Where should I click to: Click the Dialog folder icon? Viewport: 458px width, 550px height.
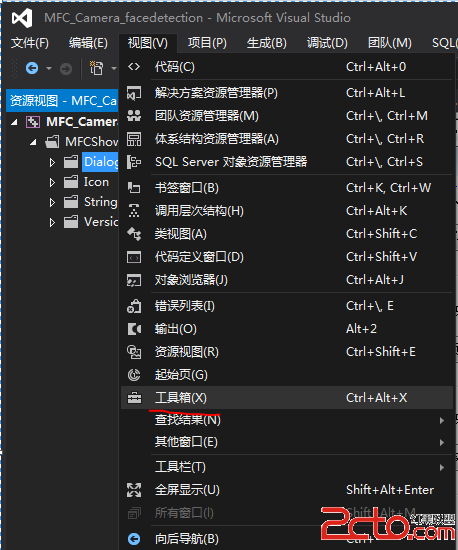coord(71,162)
